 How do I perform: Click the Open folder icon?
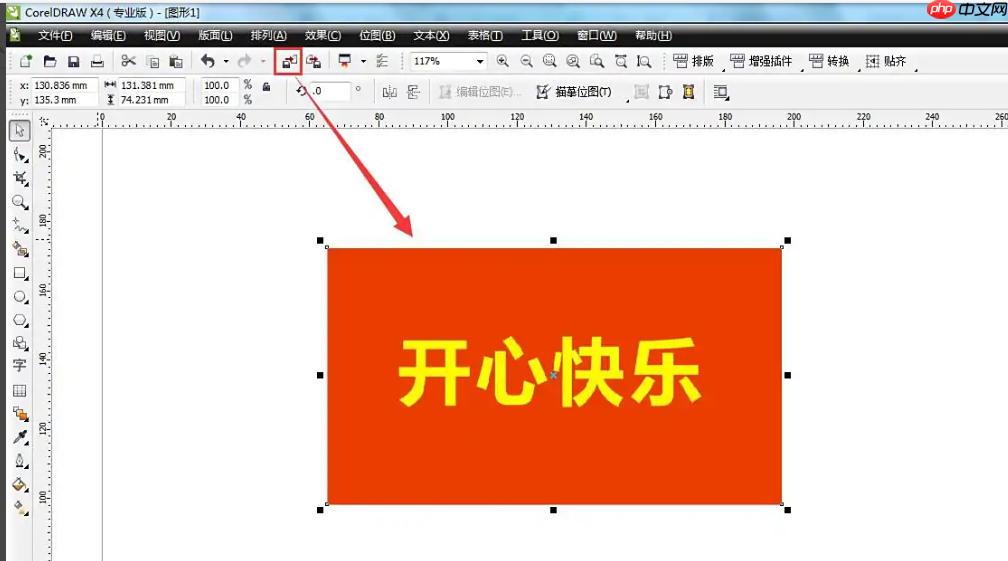coord(50,62)
